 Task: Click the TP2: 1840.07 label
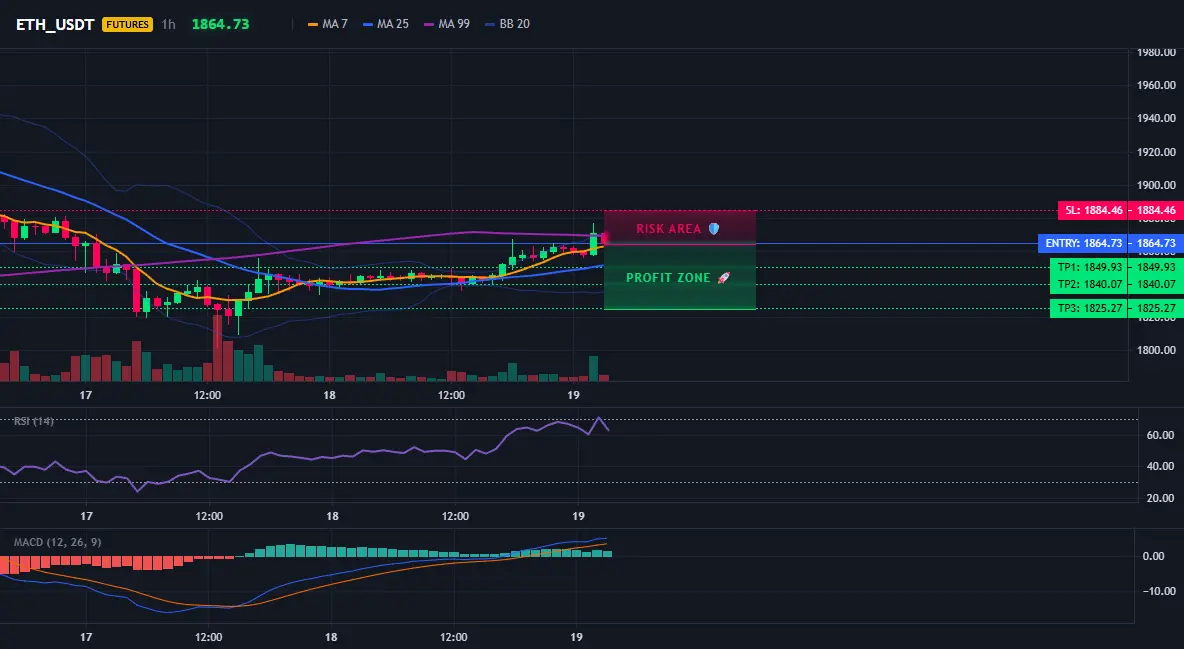pyautogui.click(x=1088, y=284)
